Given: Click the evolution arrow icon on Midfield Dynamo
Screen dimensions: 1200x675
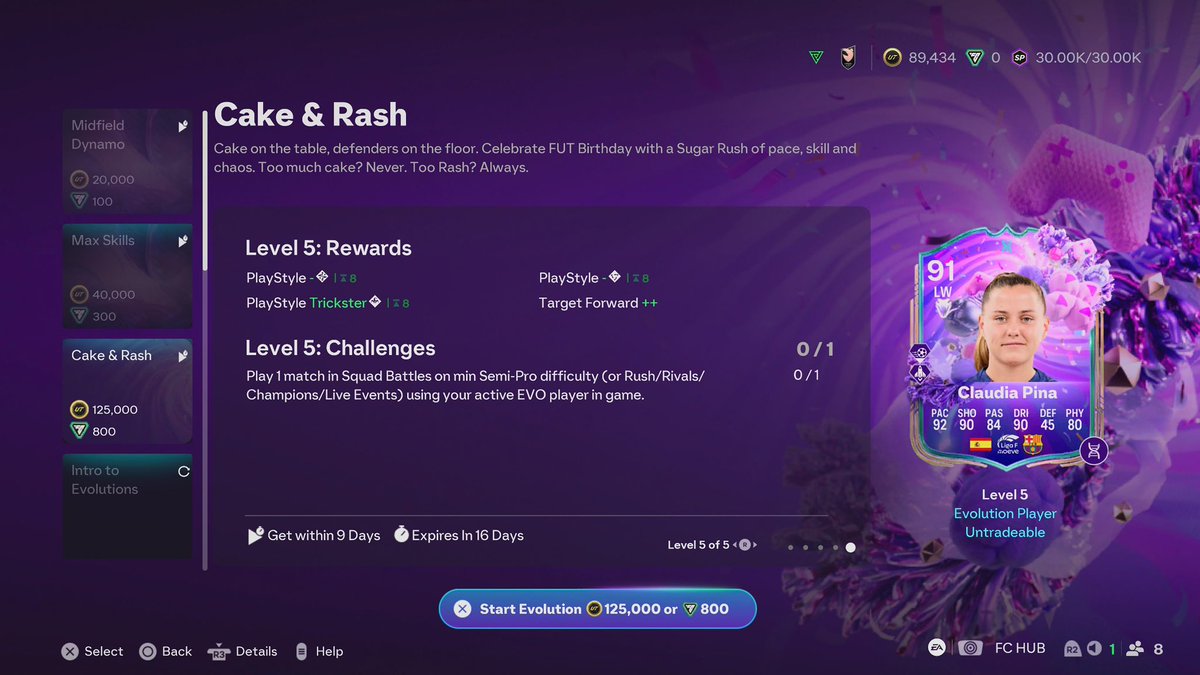Looking at the screenshot, I should coord(183,126).
